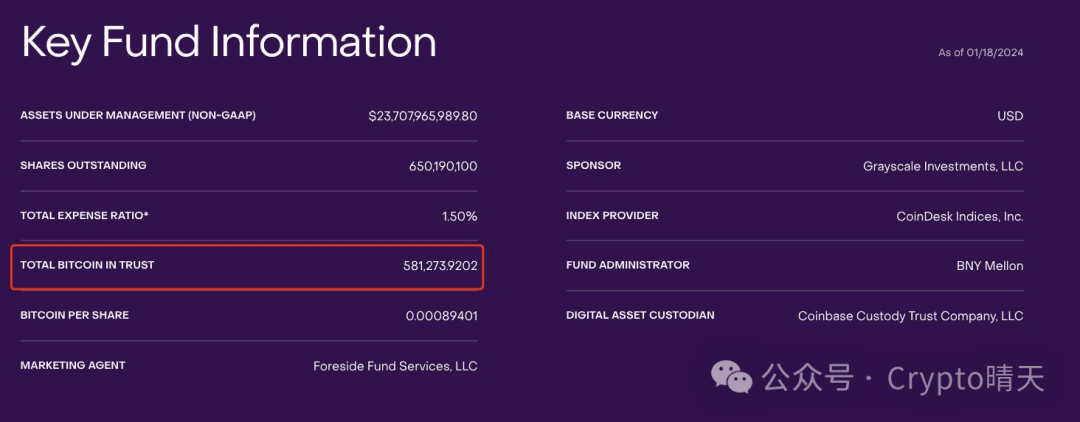Select the 0.00089401 per share value
The width and height of the screenshot is (1080, 422).
click(x=441, y=316)
